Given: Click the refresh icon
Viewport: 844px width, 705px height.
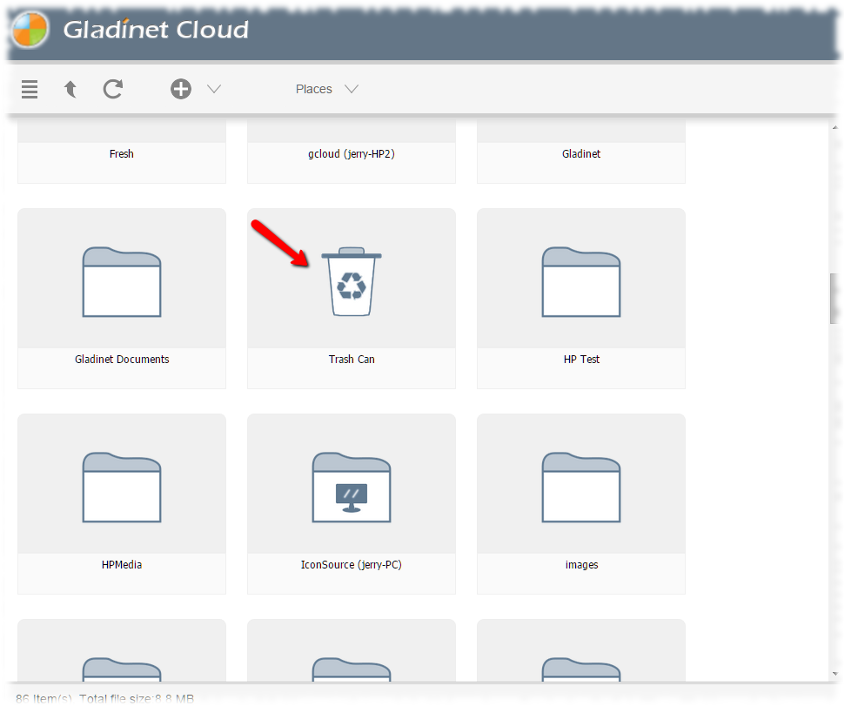Looking at the screenshot, I should click(x=113, y=89).
